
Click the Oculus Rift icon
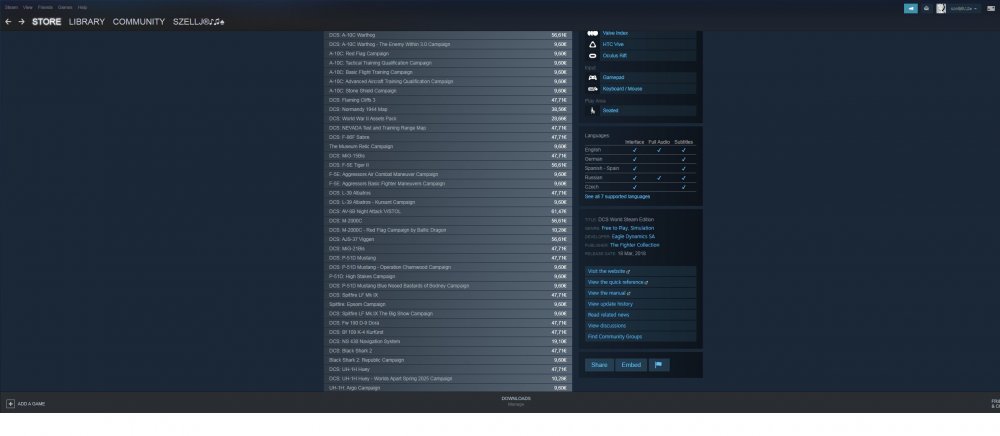point(592,55)
